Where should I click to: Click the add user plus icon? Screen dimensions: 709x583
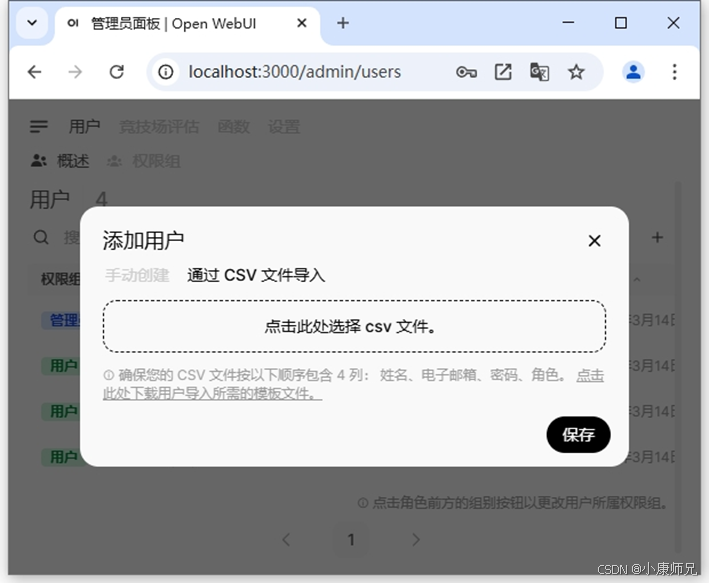(657, 237)
